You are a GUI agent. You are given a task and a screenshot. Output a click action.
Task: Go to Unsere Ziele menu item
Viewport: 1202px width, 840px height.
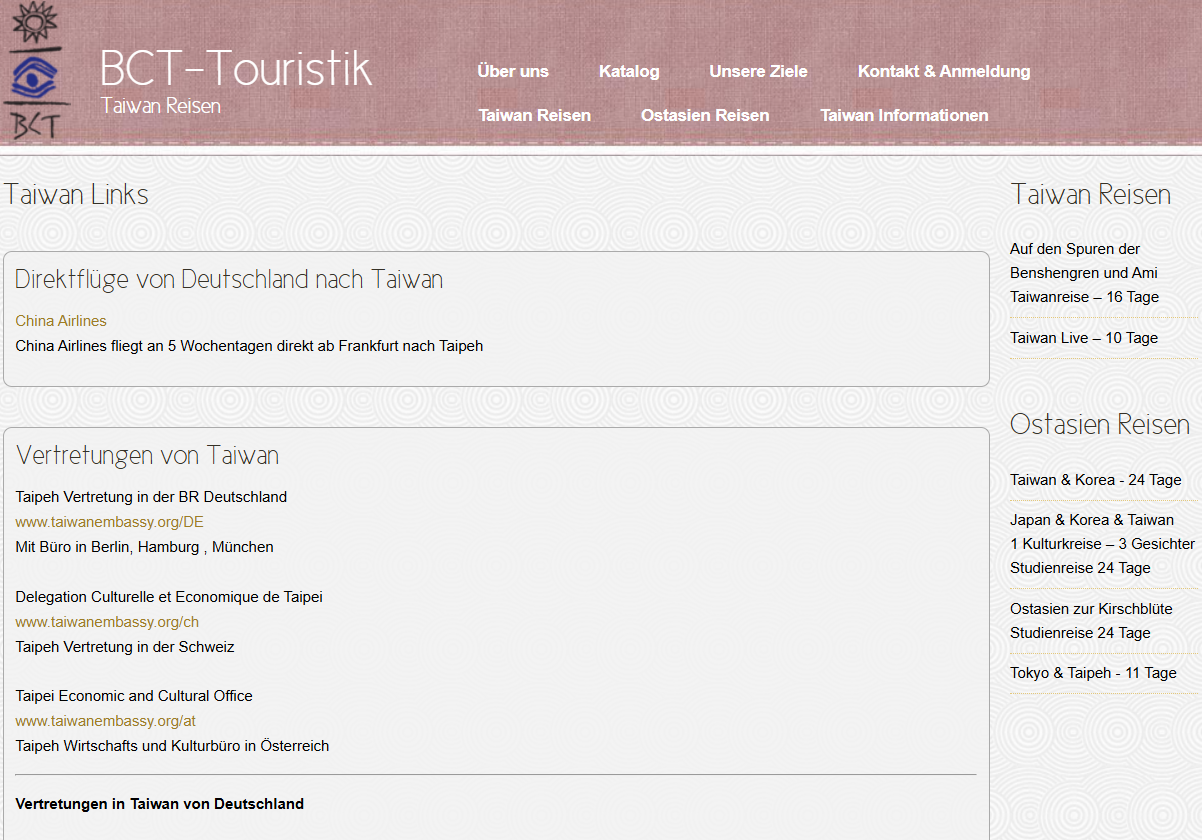758,71
